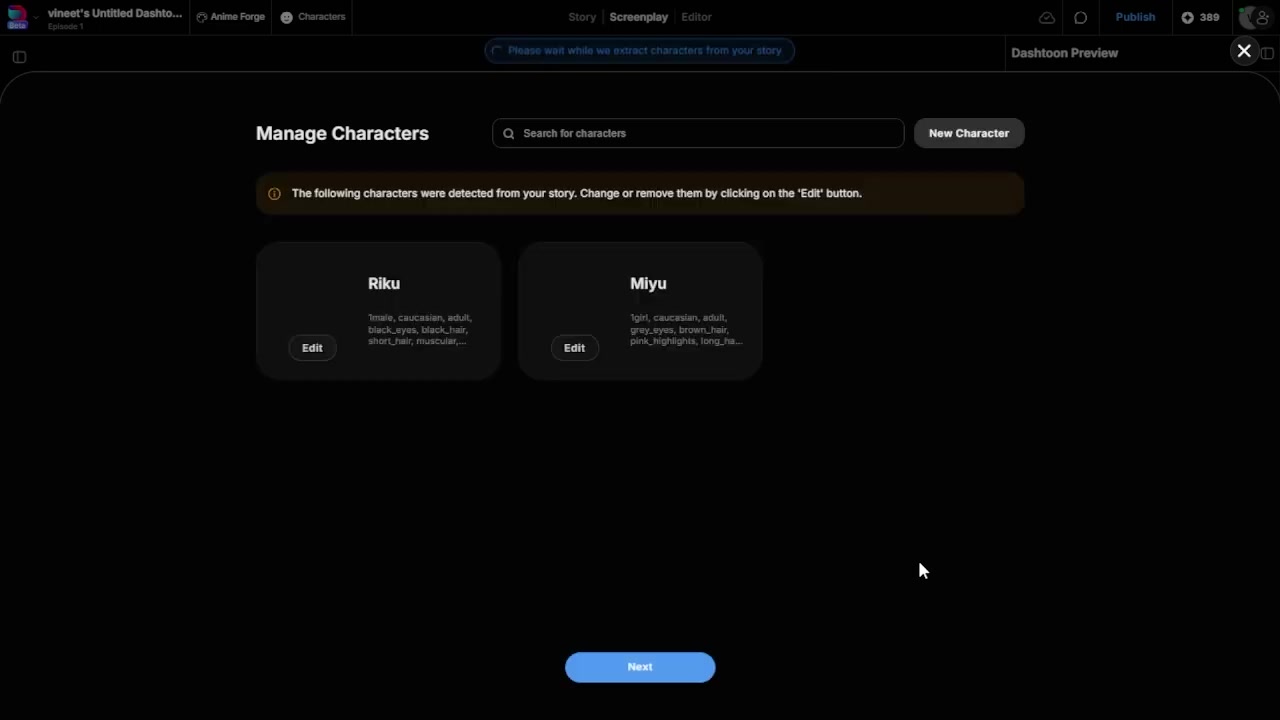Open the Characters section icon

287,17
